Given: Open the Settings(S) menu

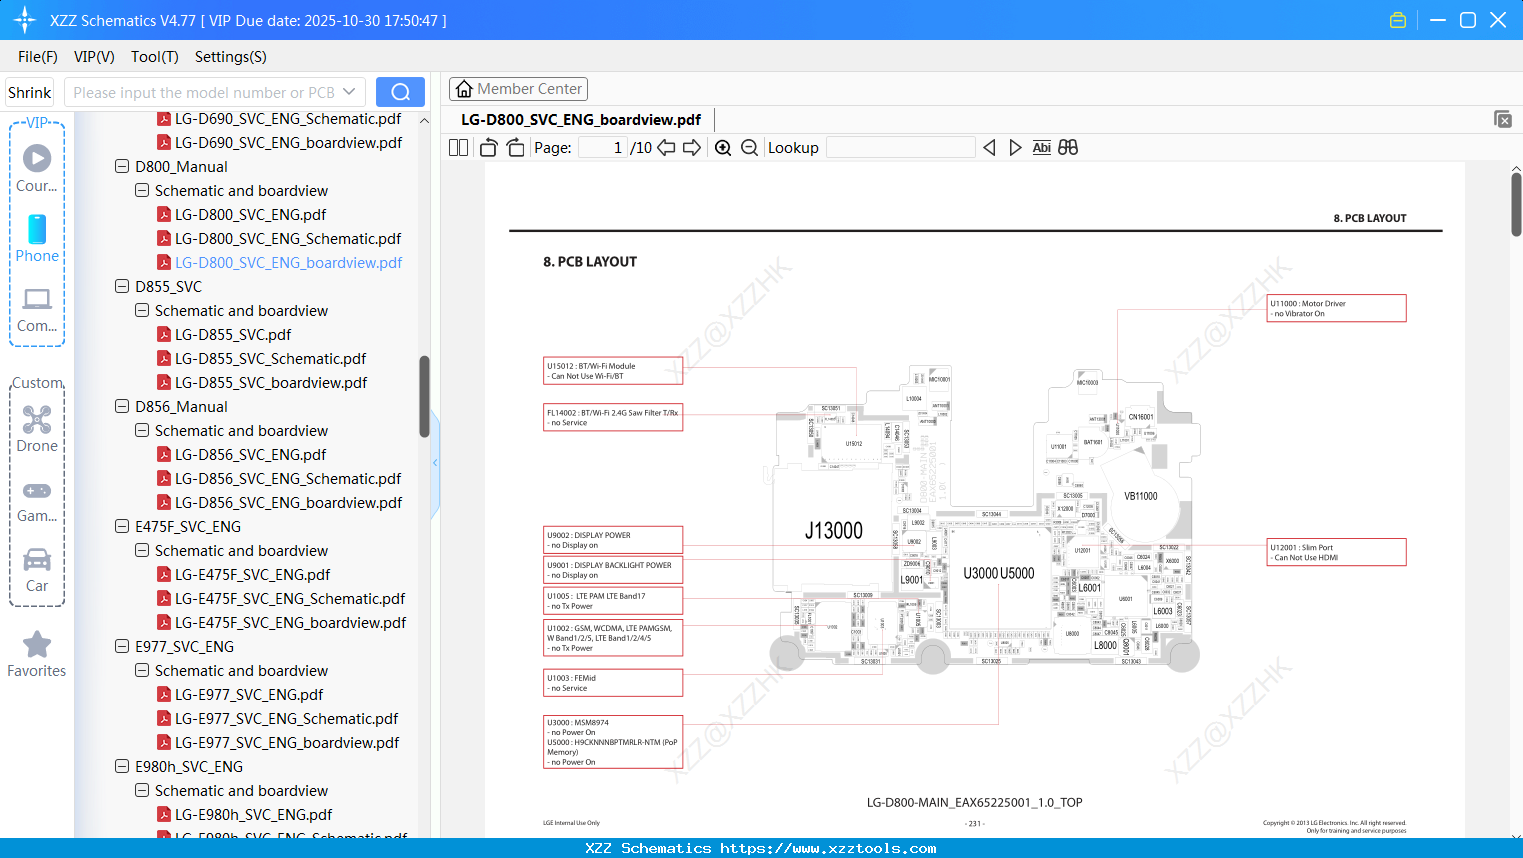Looking at the screenshot, I should tap(230, 57).
